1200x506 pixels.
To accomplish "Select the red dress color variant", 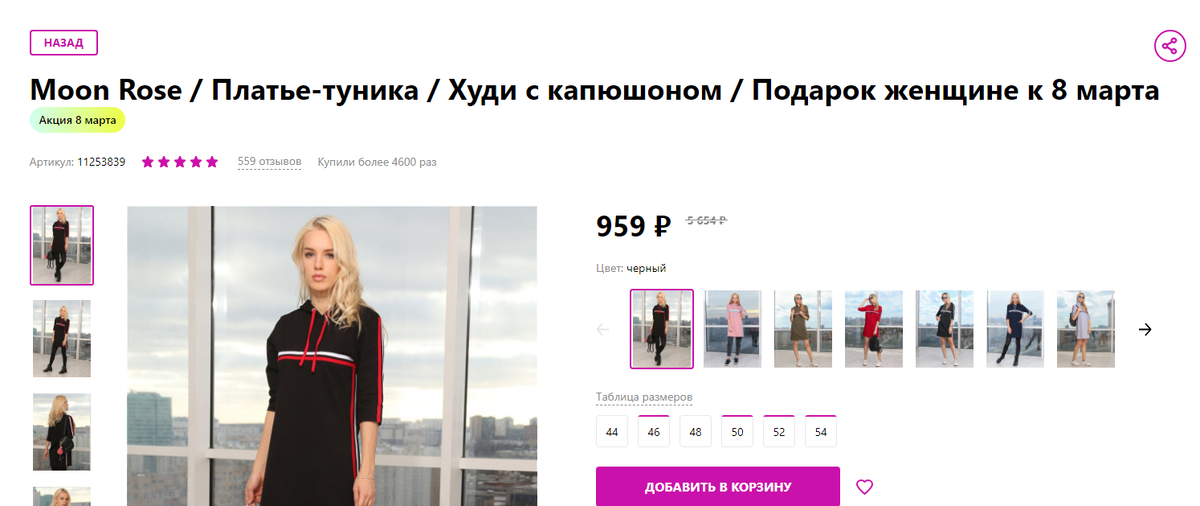I will tap(874, 329).
